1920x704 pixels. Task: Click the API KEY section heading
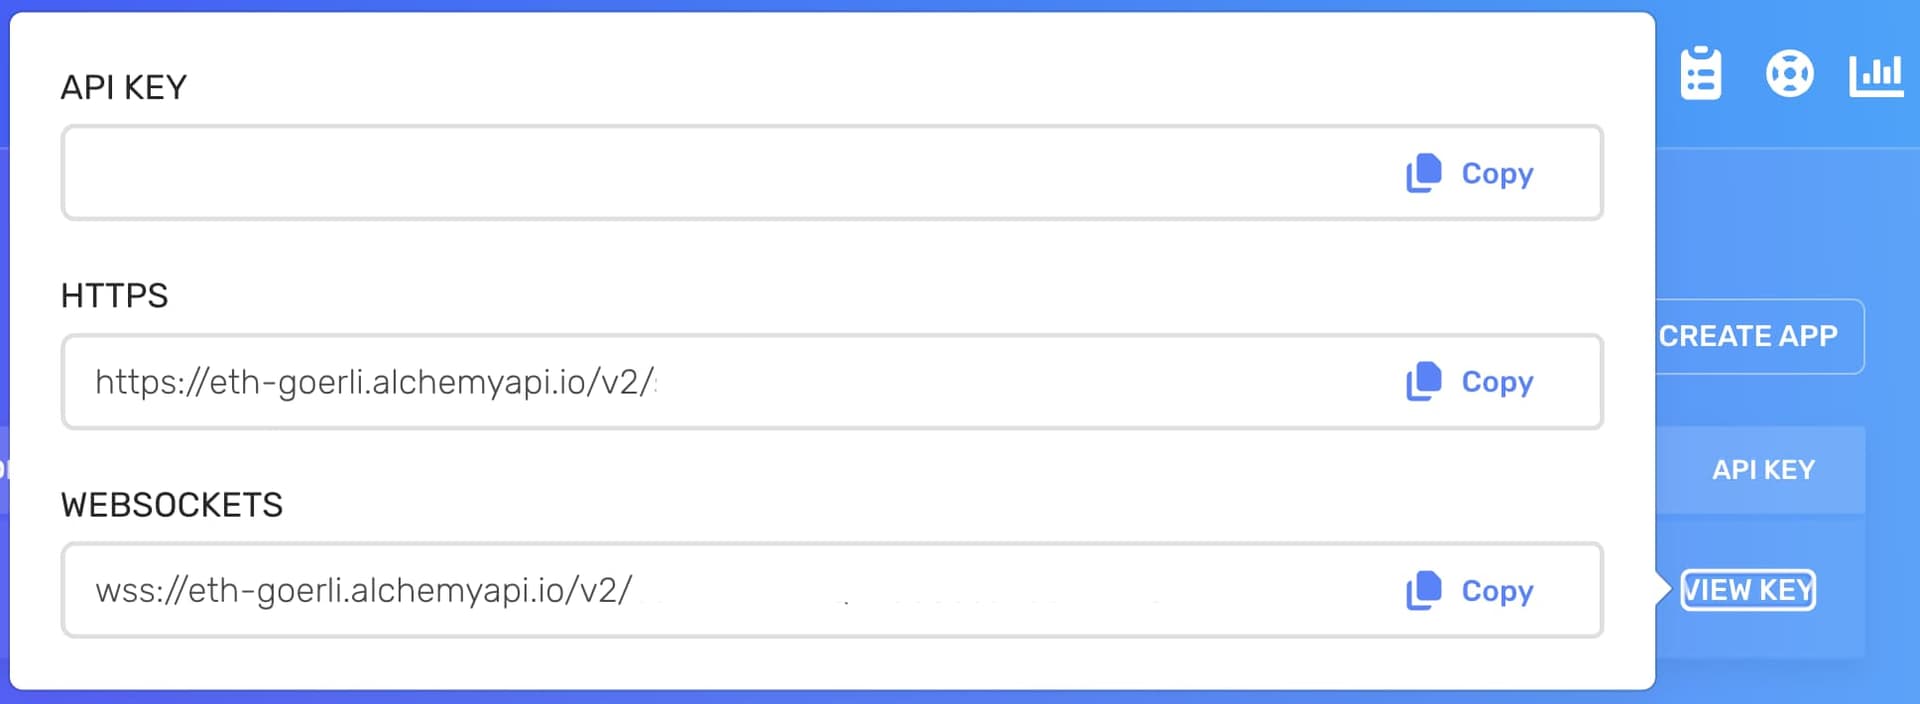[x=124, y=86]
